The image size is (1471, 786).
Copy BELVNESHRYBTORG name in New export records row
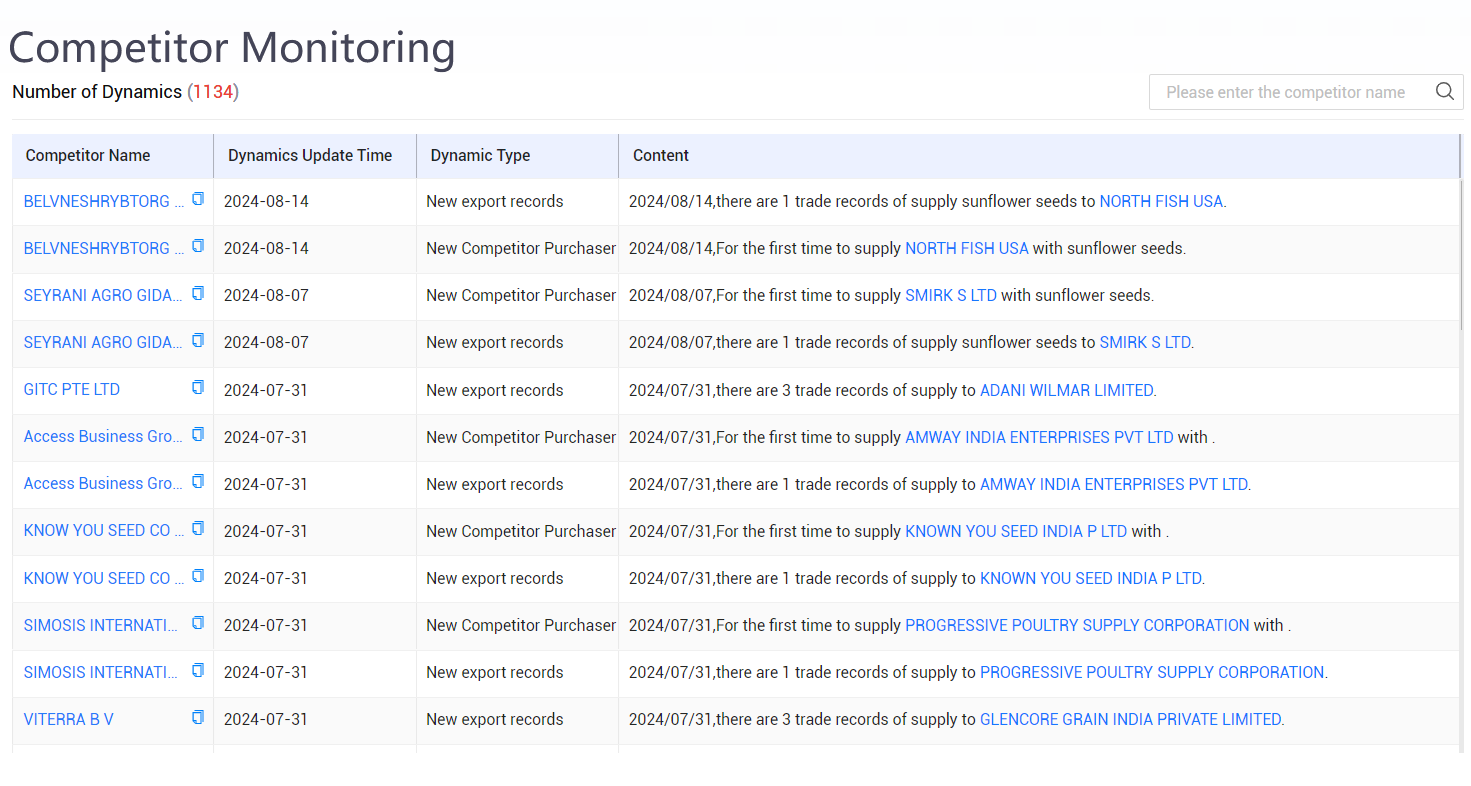point(198,199)
